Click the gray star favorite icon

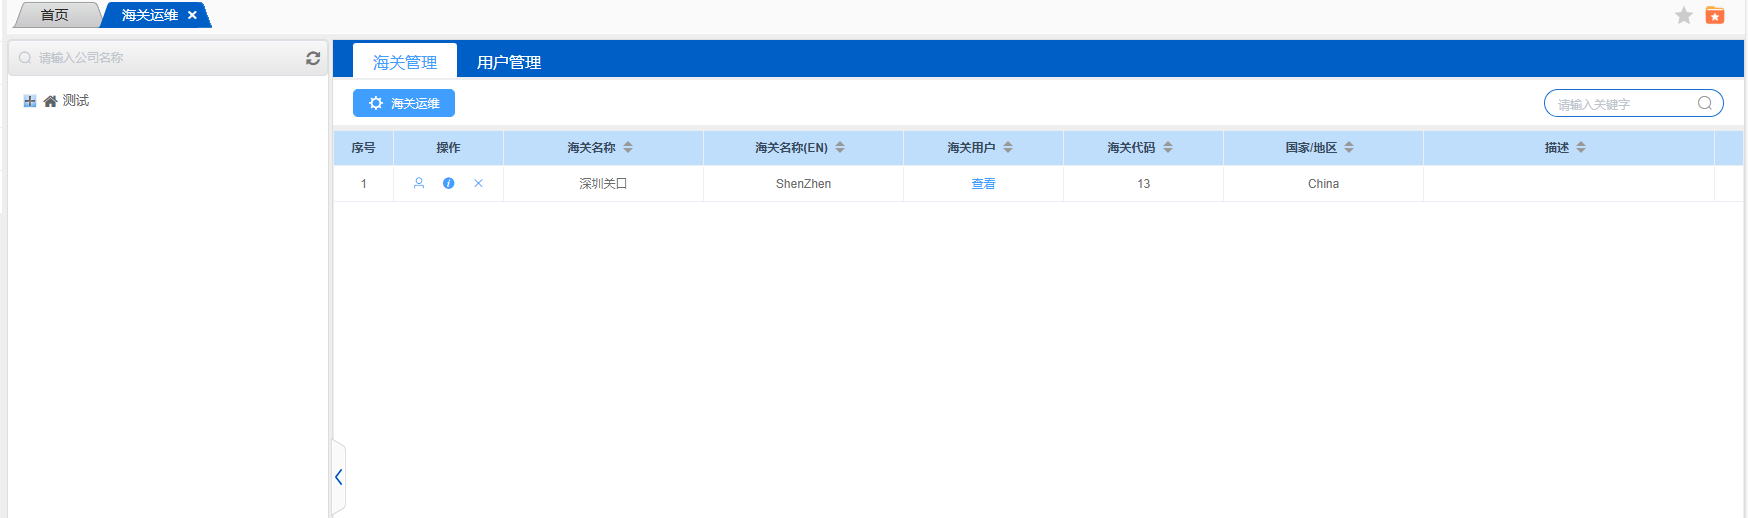click(1684, 15)
